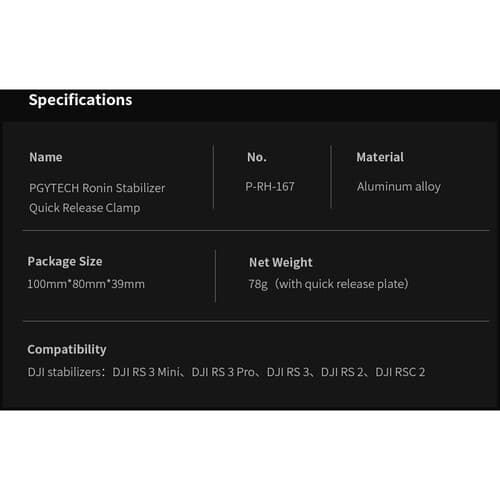The width and height of the screenshot is (500, 500).
Task: Click the 78g weight value
Action: (258, 284)
